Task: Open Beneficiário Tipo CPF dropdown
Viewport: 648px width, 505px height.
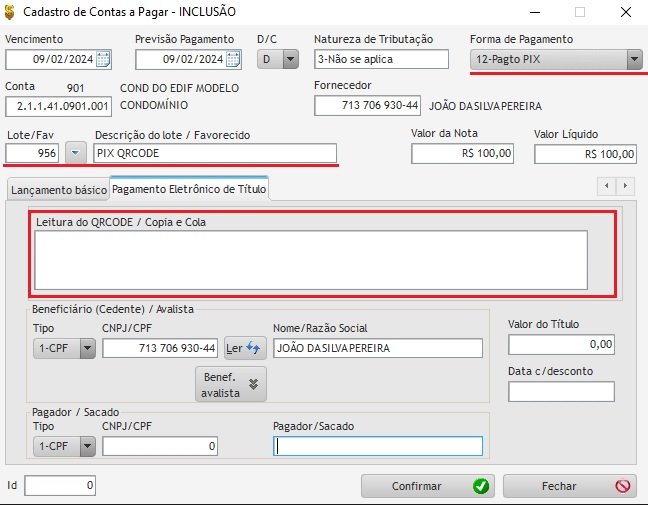Action: (x=86, y=348)
